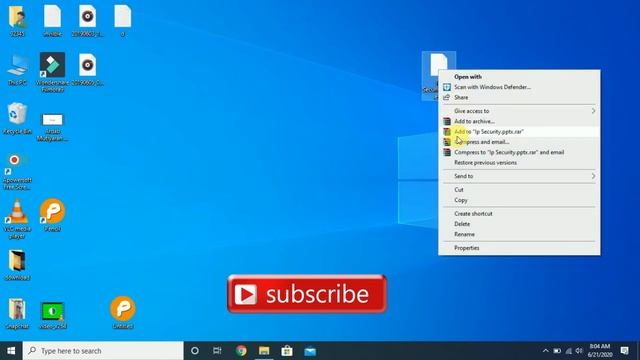Select the blank file named '0'

click(122, 17)
